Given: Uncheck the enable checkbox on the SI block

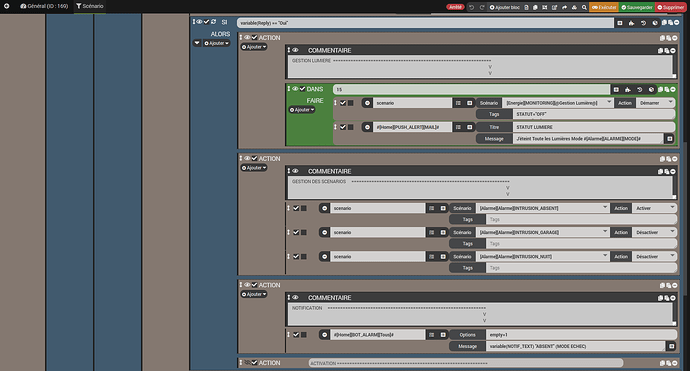Looking at the screenshot, I should [206, 22].
